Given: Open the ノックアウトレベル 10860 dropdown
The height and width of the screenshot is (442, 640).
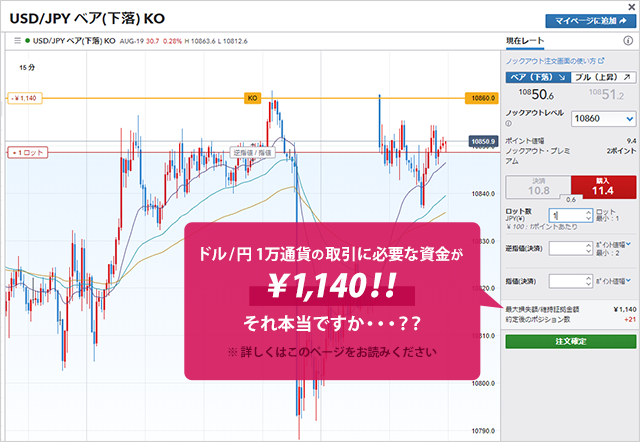Looking at the screenshot, I should point(601,118).
